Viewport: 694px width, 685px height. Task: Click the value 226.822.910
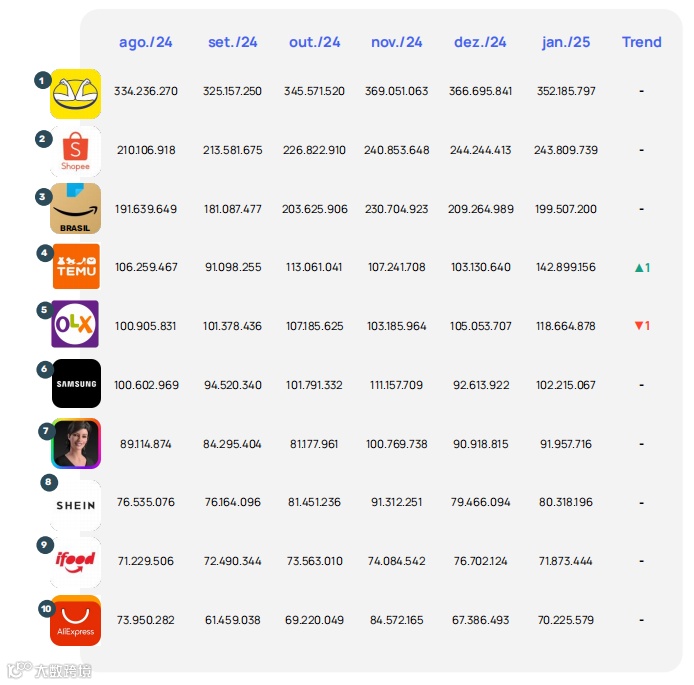(315, 150)
